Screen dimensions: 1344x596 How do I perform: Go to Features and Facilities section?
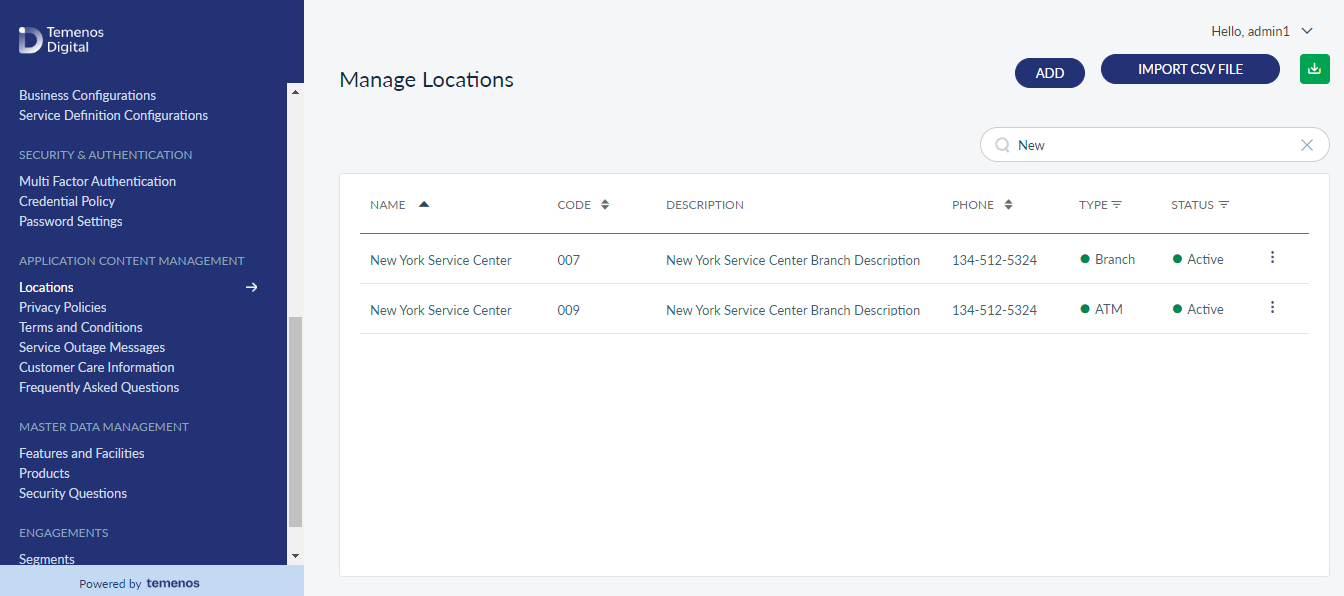(x=82, y=453)
